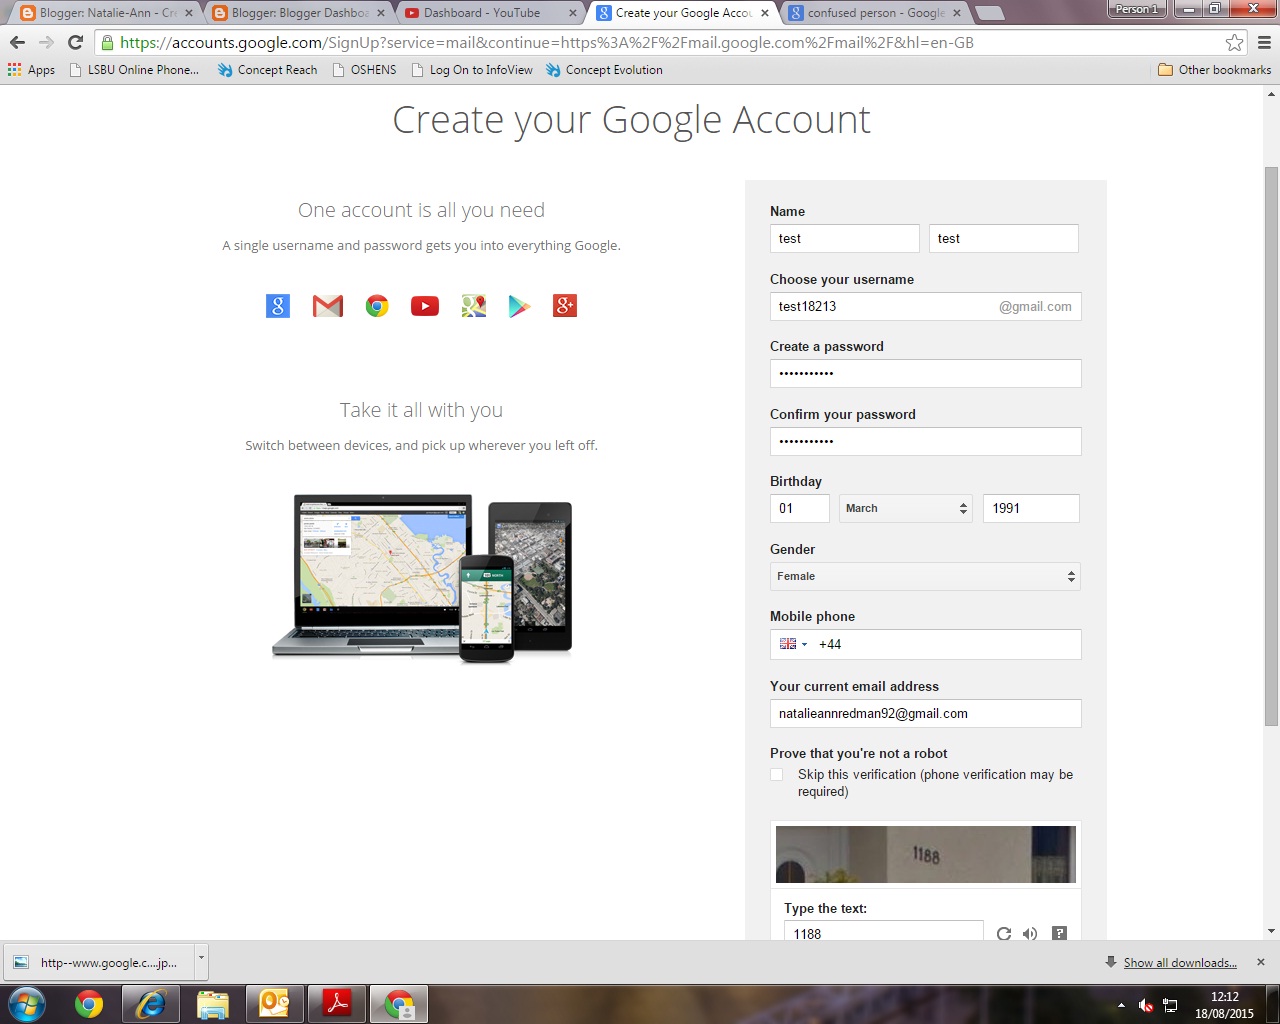Viewport: 1280px width, 1024px height.
Task: Reload the current page
Action: (75, 42)
